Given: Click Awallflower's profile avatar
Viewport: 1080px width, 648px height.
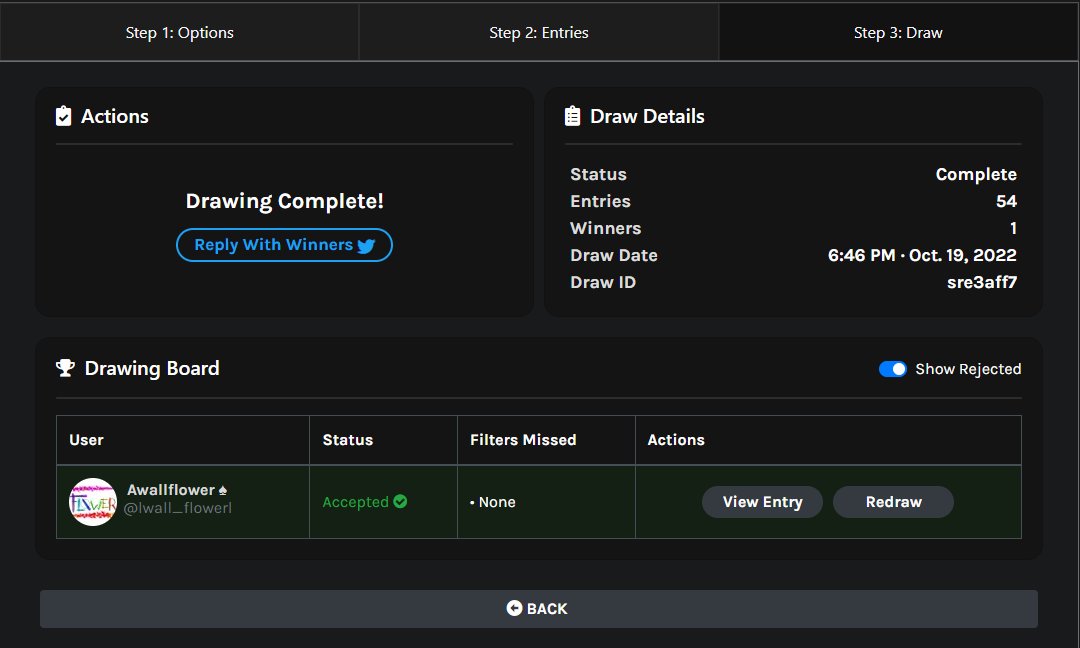Looking at the screenshot, I should pyautogui.click(x=93, y=502).
